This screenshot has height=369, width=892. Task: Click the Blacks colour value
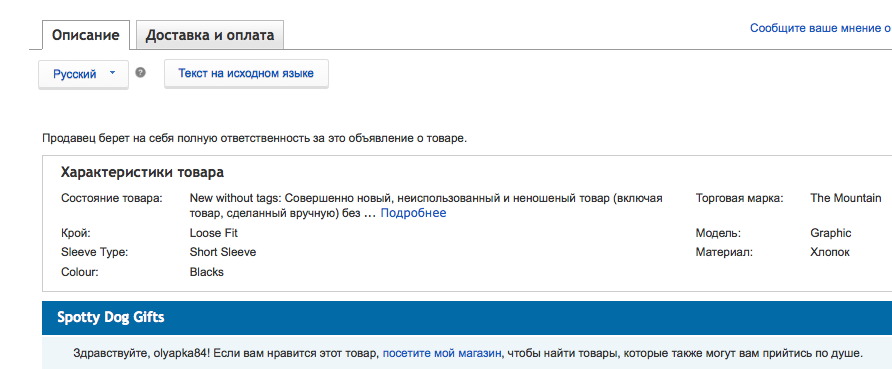(x=207, y=272)
